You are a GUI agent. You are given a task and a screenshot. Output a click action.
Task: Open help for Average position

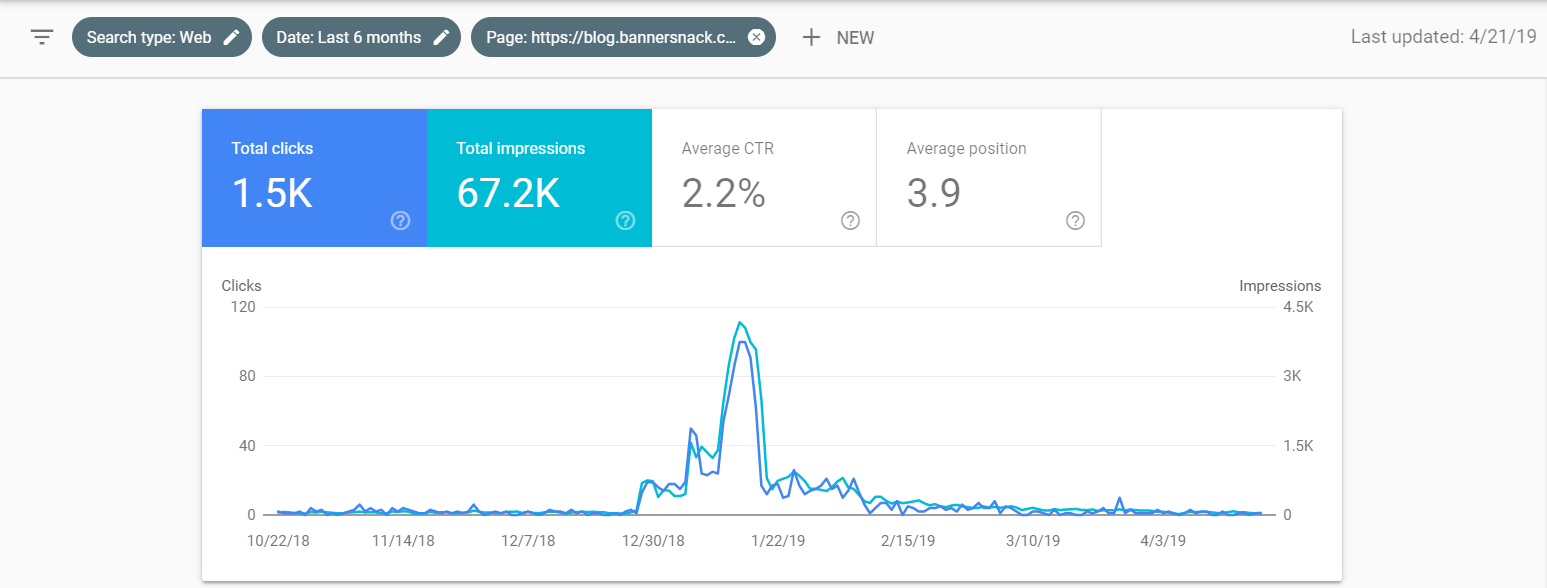pos(1075,221)
